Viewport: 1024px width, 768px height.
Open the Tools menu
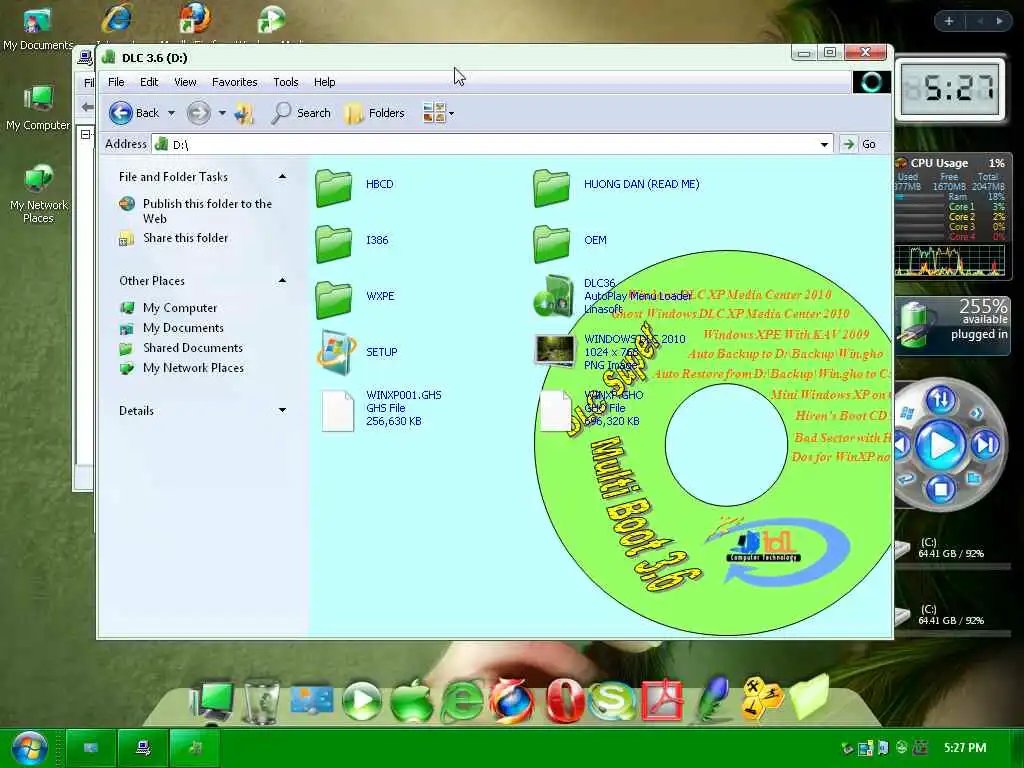(285, 82)
